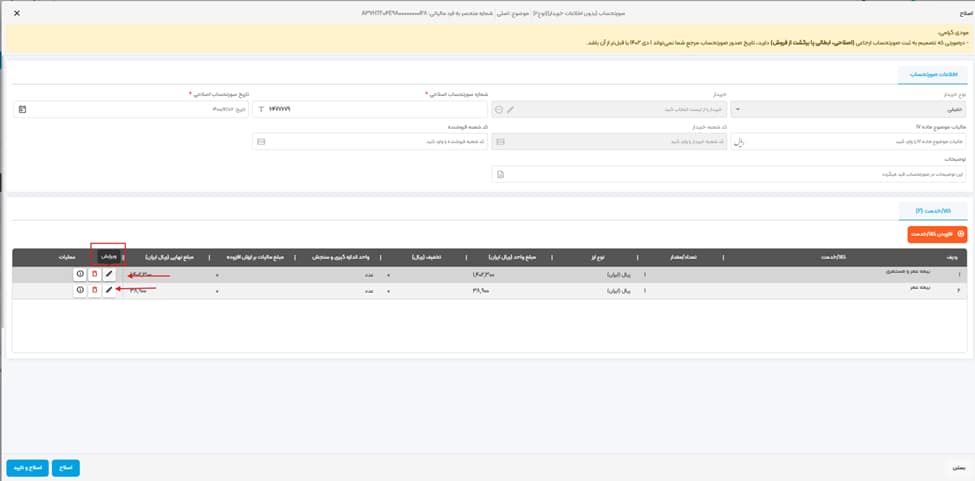Click the edit pencil in the second row
975x481 pixels.
pyautogui.click(x=109, y=290)
